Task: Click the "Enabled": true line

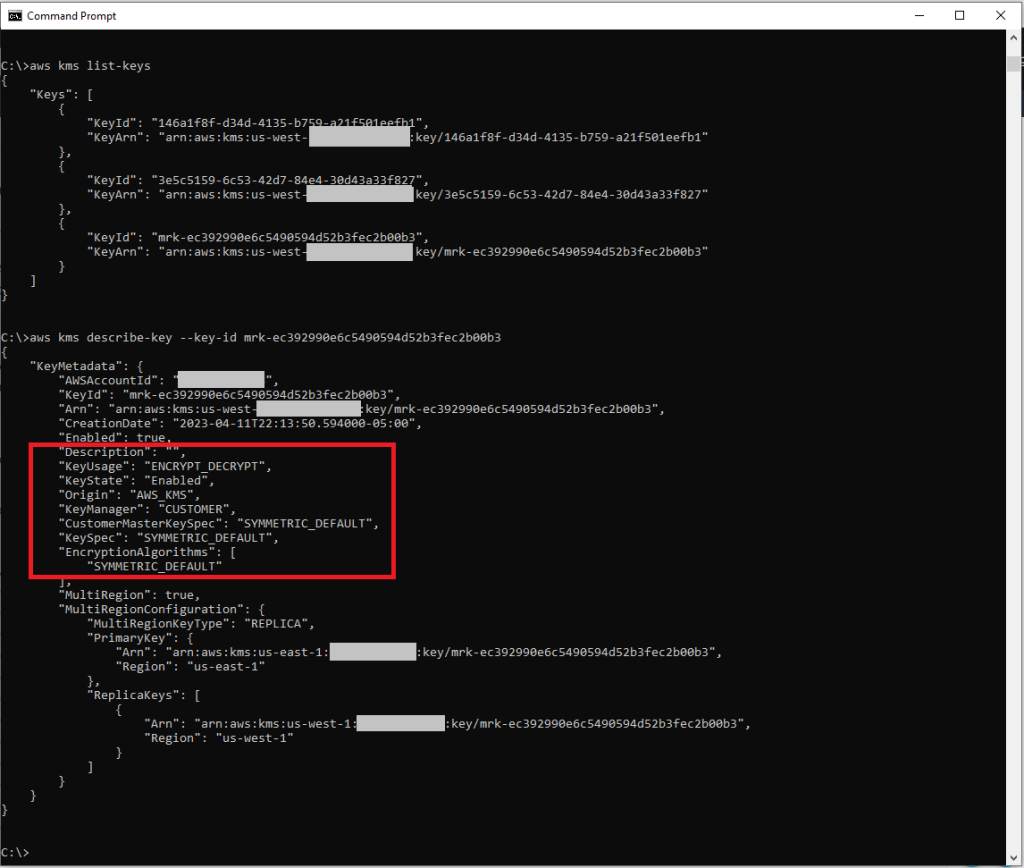Action: (115, 438)
